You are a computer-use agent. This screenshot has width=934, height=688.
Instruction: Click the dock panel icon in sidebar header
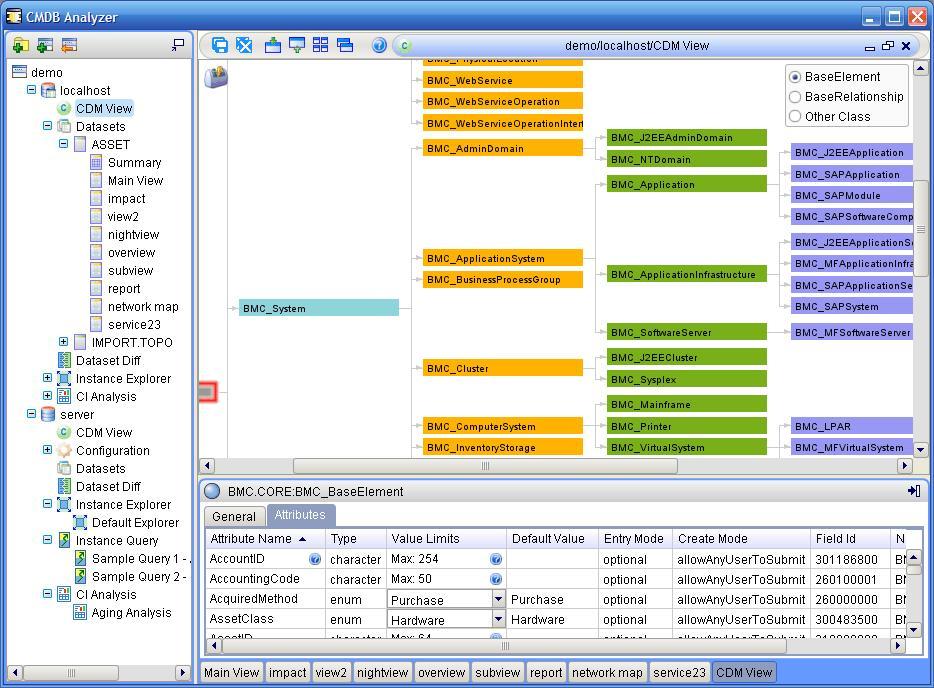(x=178, y=45)
